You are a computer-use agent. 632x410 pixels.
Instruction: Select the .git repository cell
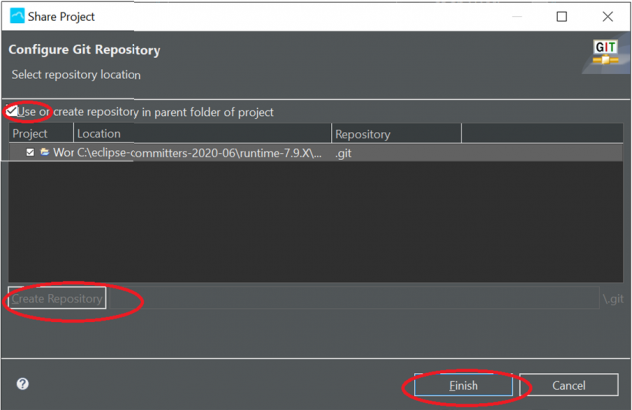(344, 153)
